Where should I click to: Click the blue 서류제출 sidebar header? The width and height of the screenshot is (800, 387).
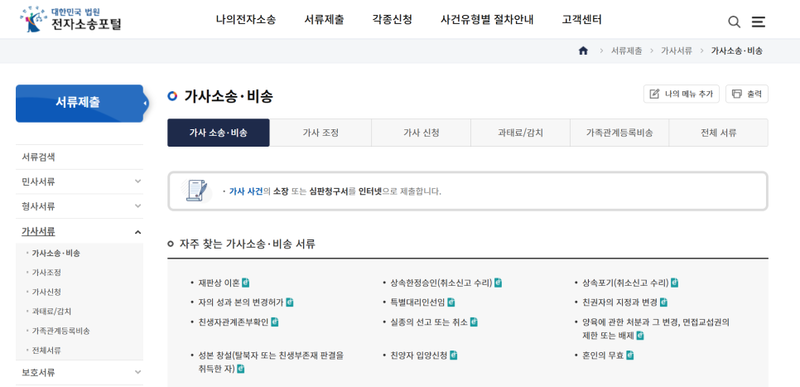pyautogui.click(x=79, y=103)
